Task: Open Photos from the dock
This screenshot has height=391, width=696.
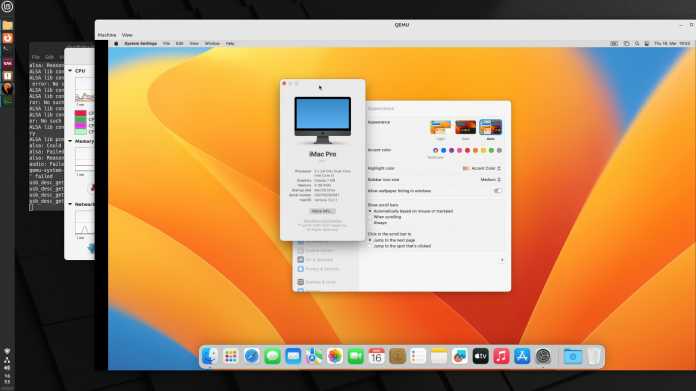Action: tap(335, 356)
